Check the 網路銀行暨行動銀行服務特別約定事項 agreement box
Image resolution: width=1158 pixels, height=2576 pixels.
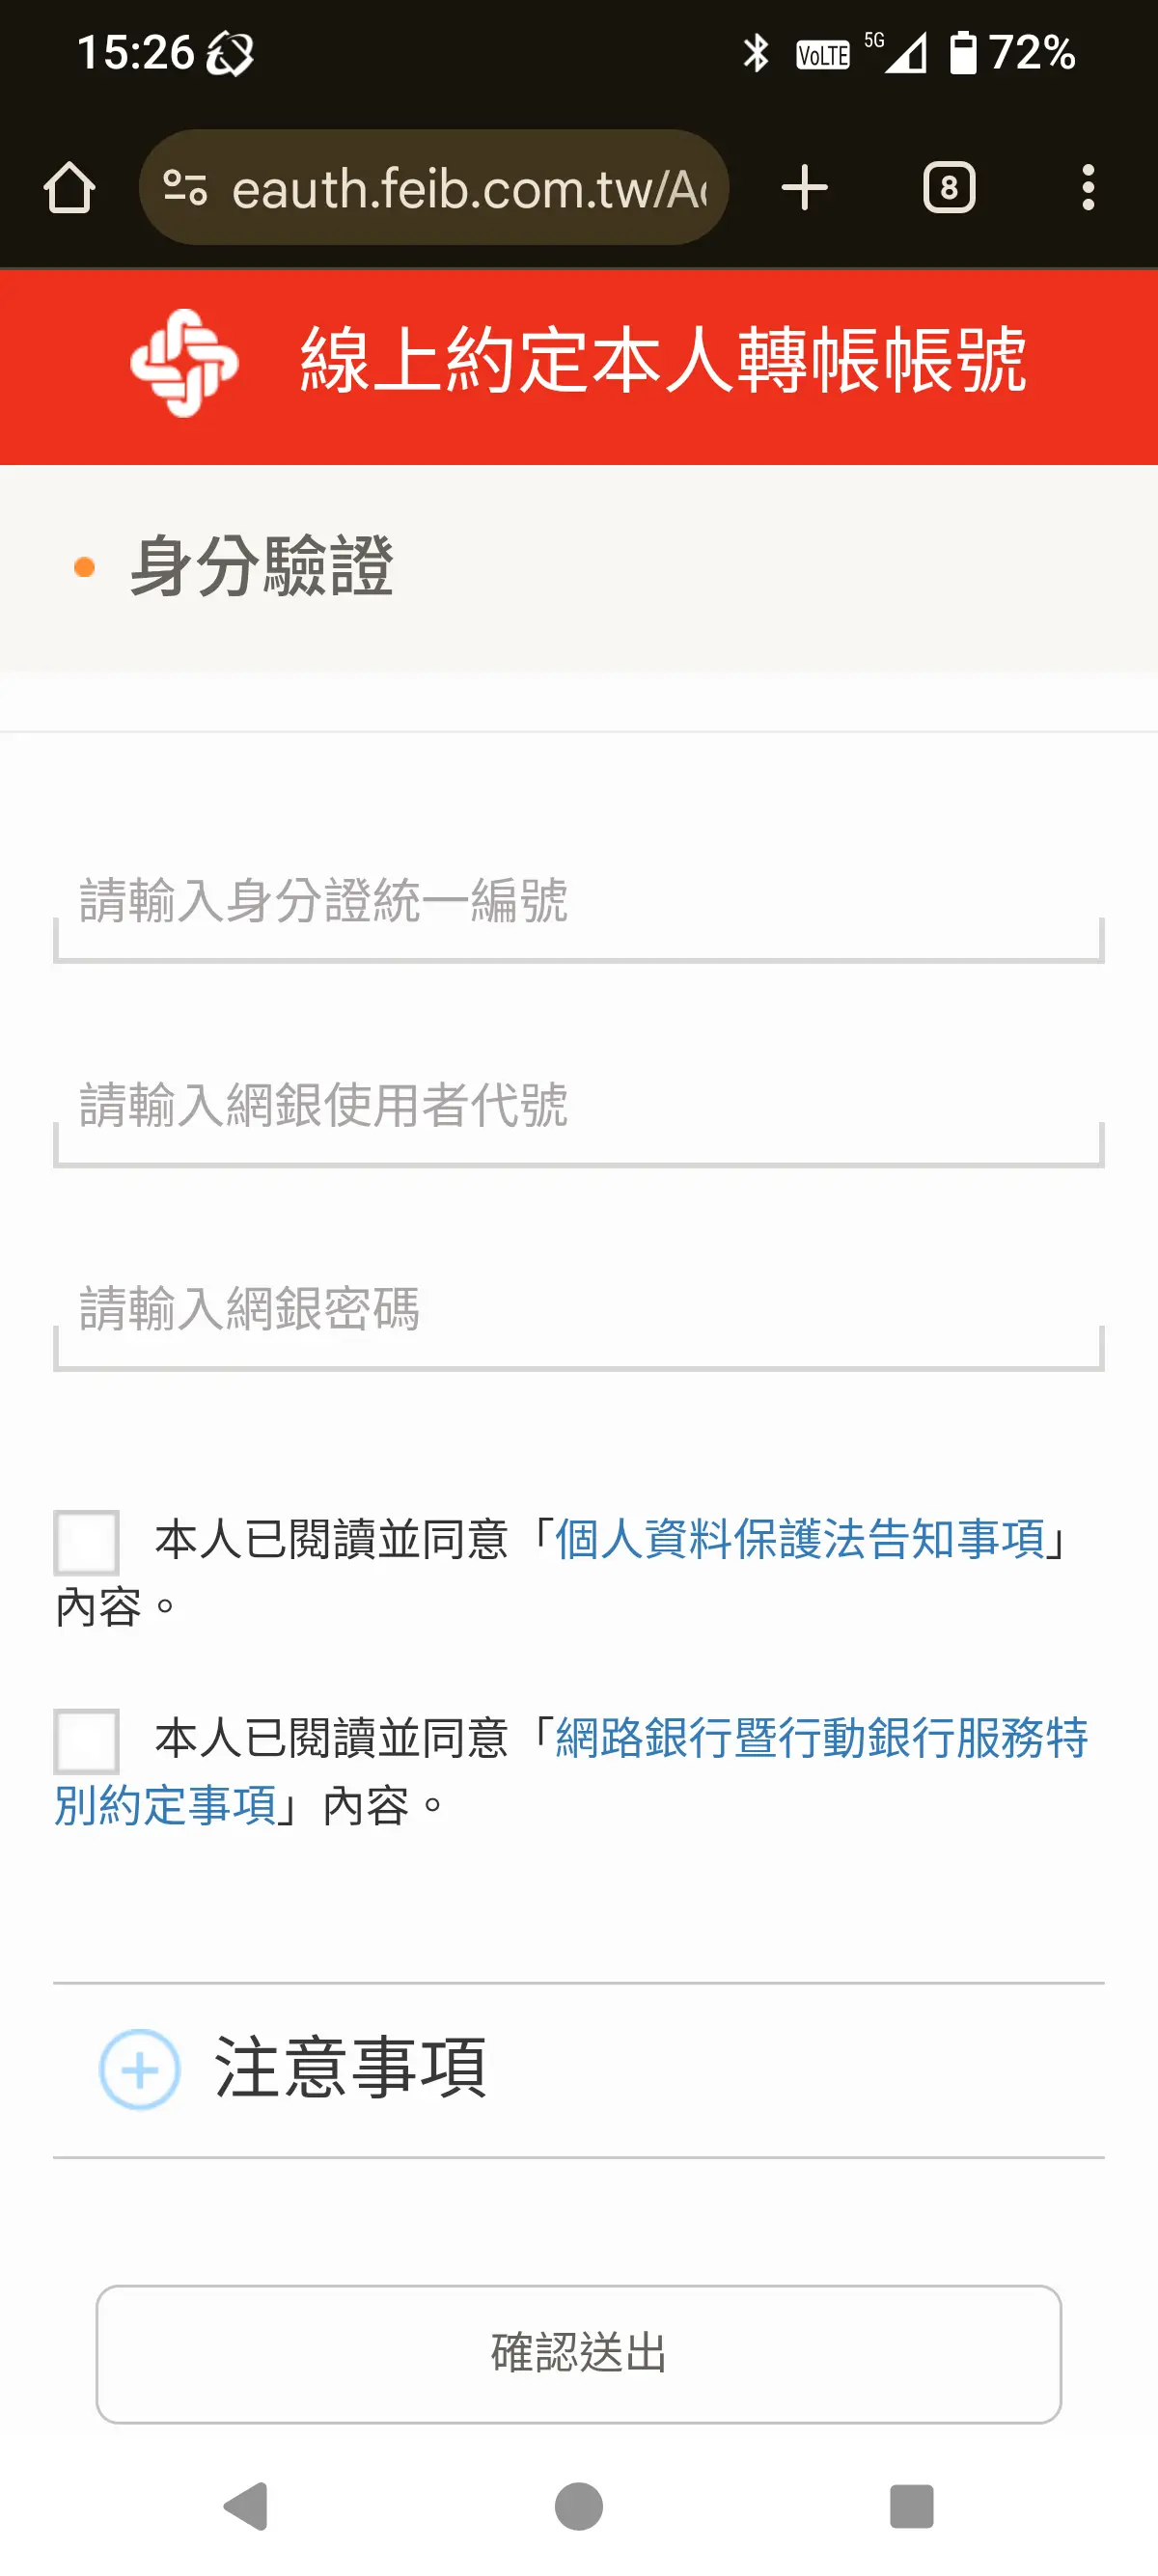point(87,1741)
